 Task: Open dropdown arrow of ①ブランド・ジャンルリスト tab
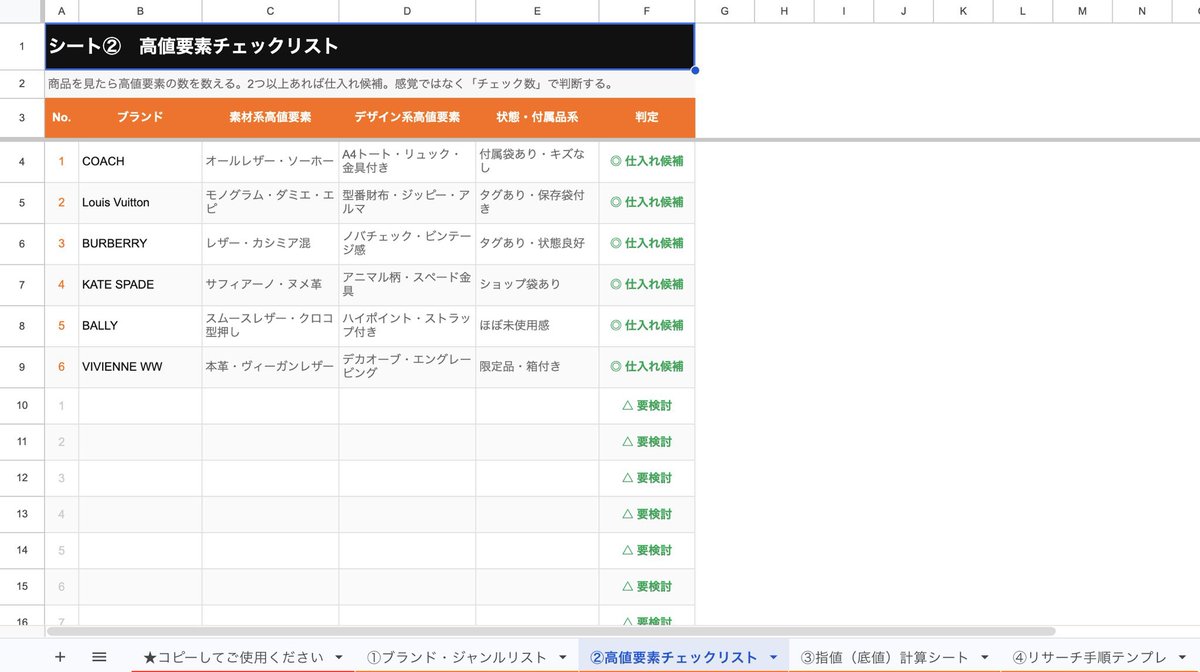561,657
